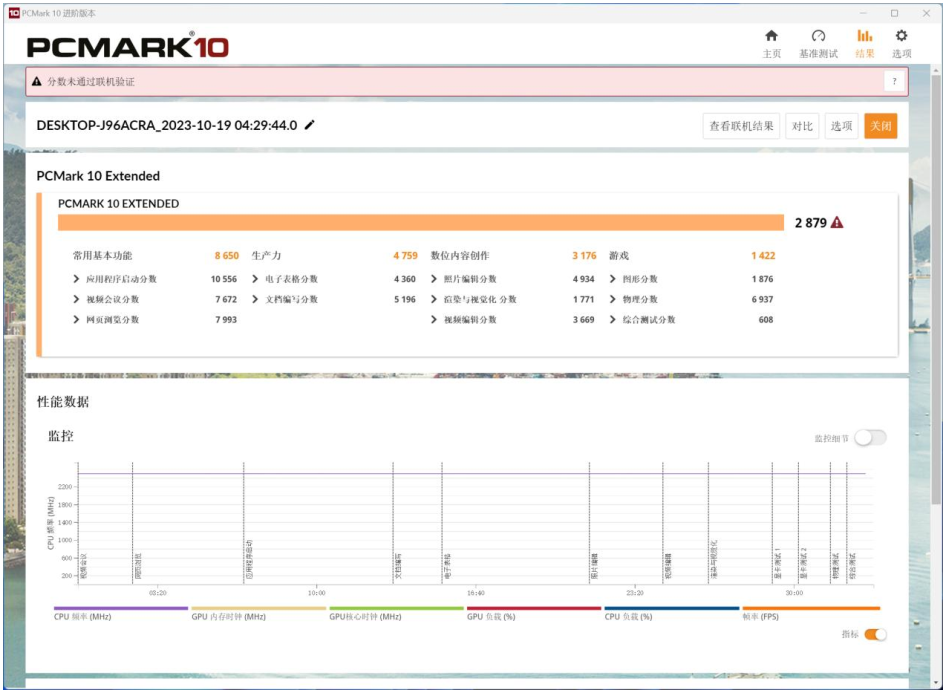Click the question mark help icon in warning banner

pos(894,82)
